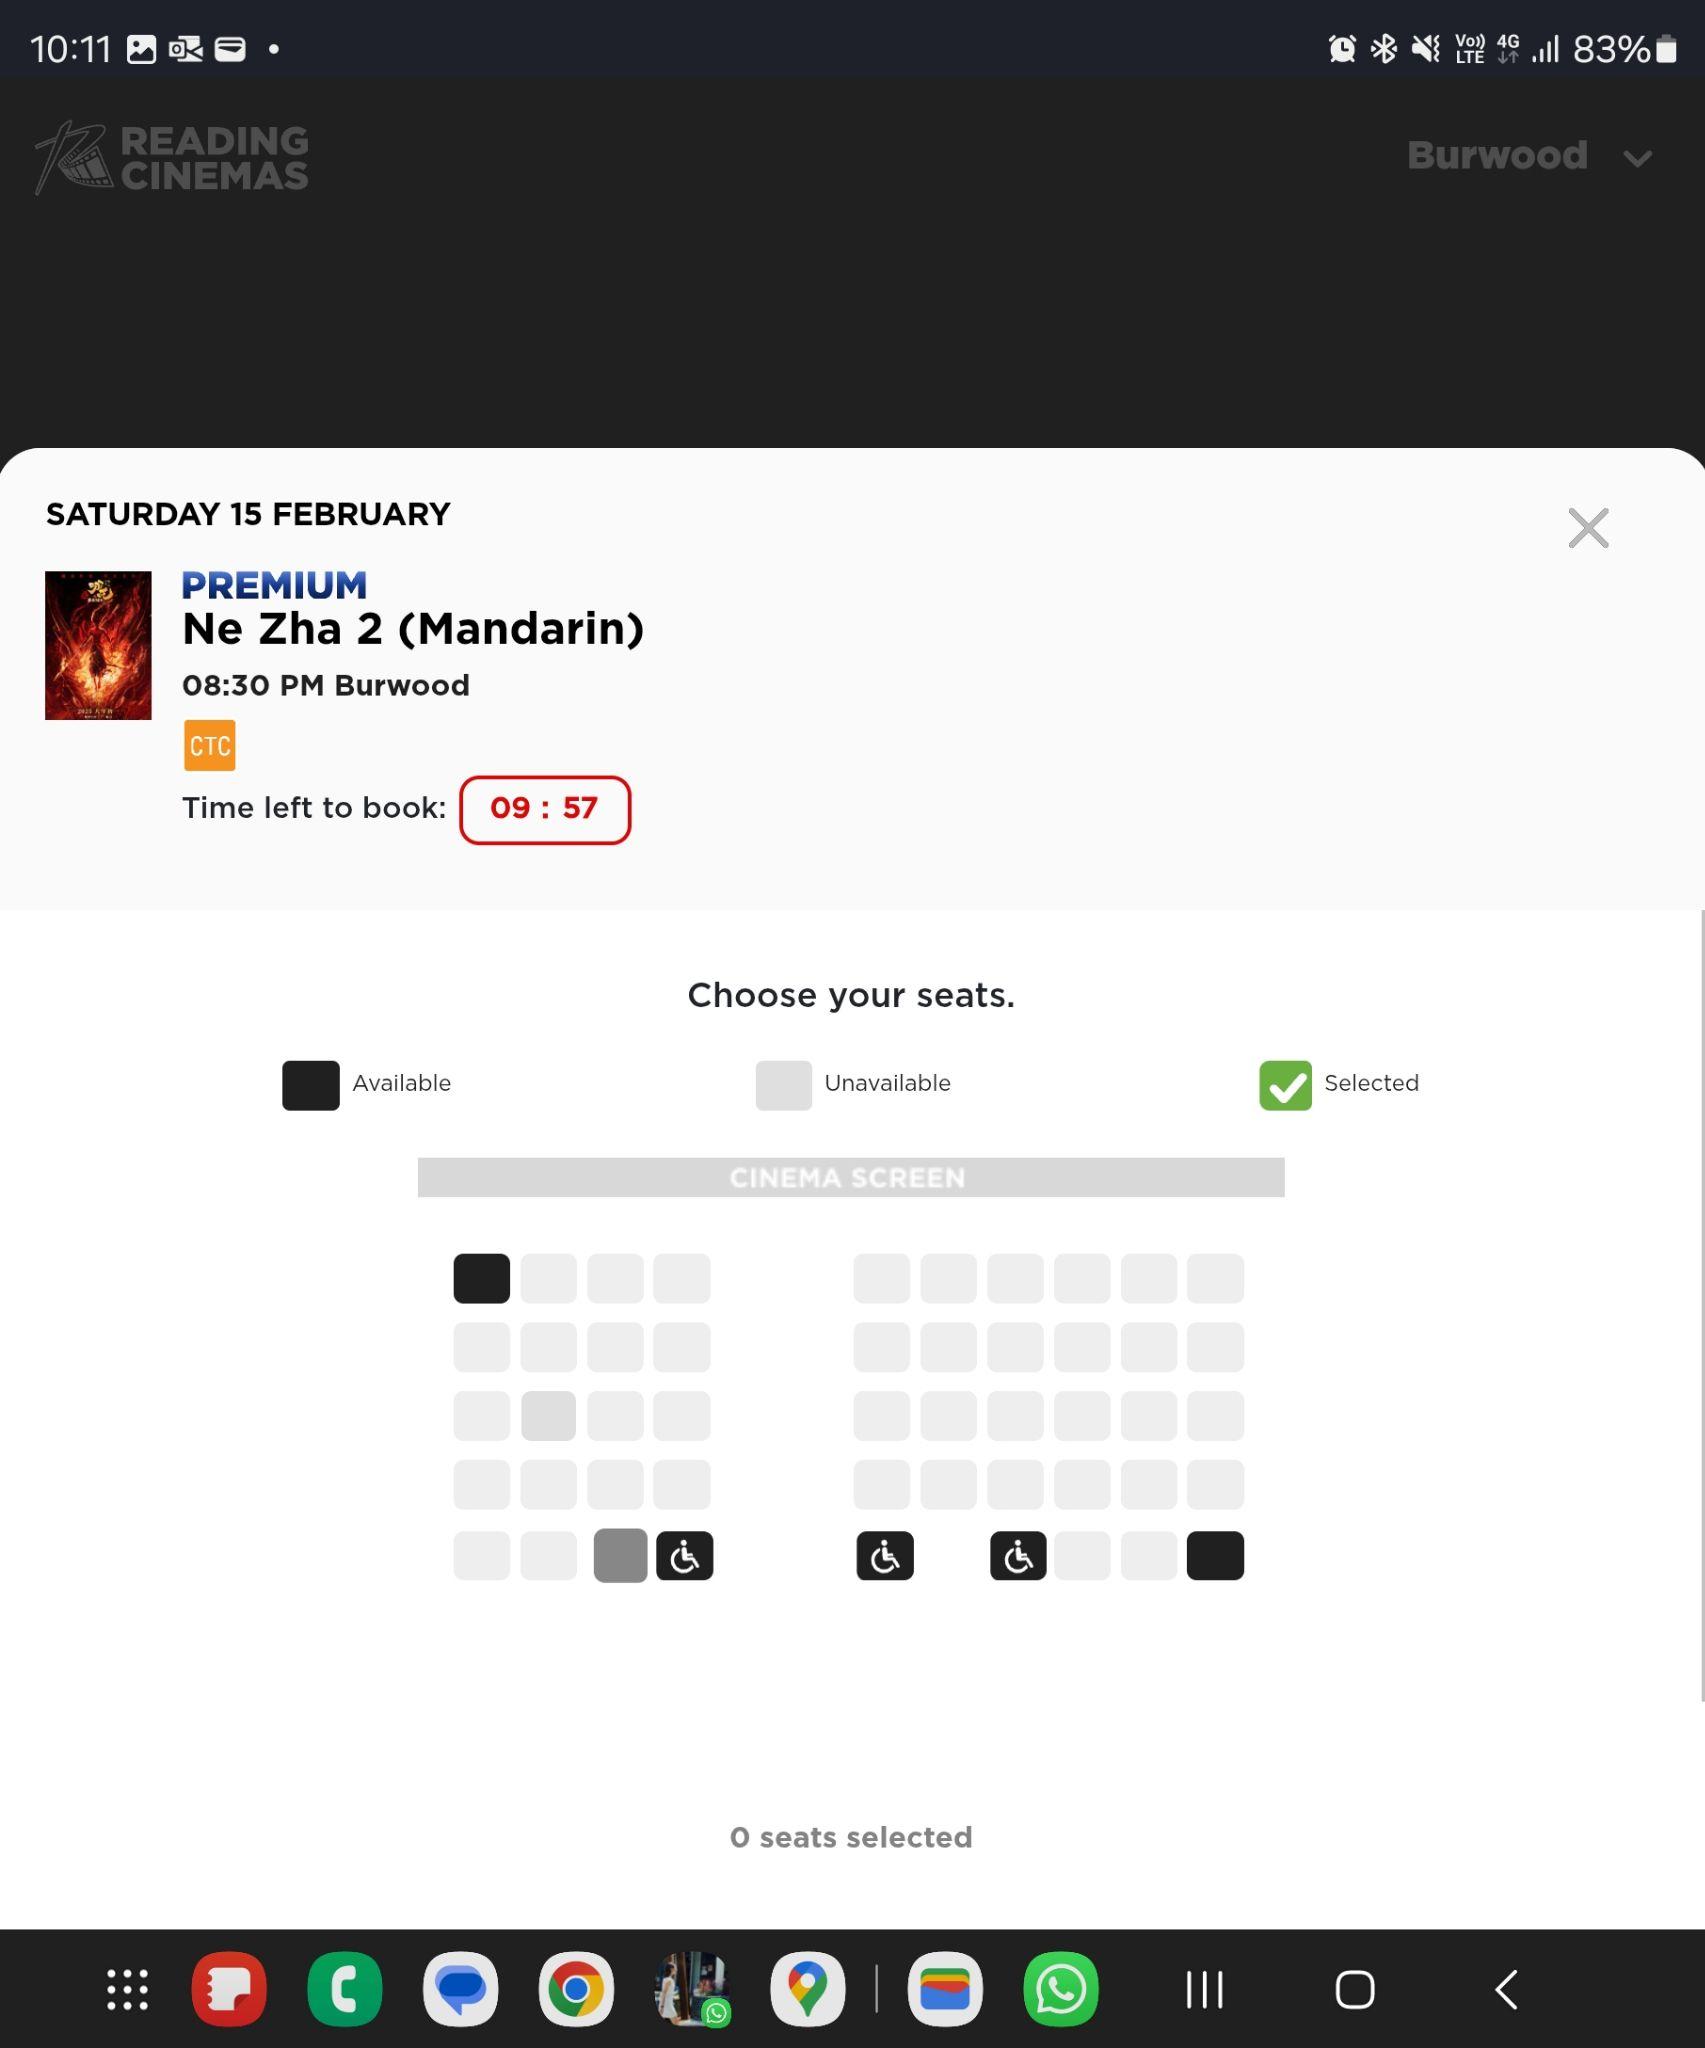This screenshot has height=2048, width=1705.
Task: Open the recent apps overview
Action: coord(1204,1989)
